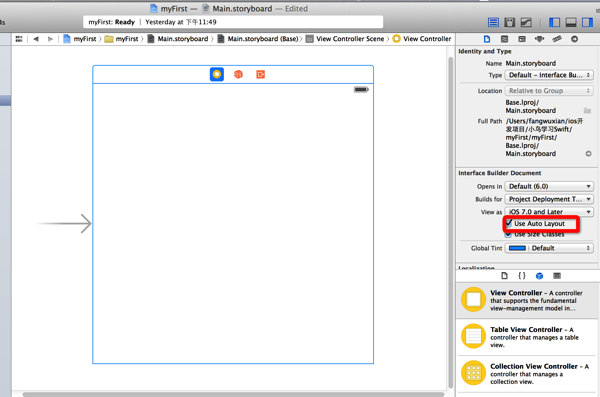Open the Type dropdown Default - Interface Builder

point(549,75)
